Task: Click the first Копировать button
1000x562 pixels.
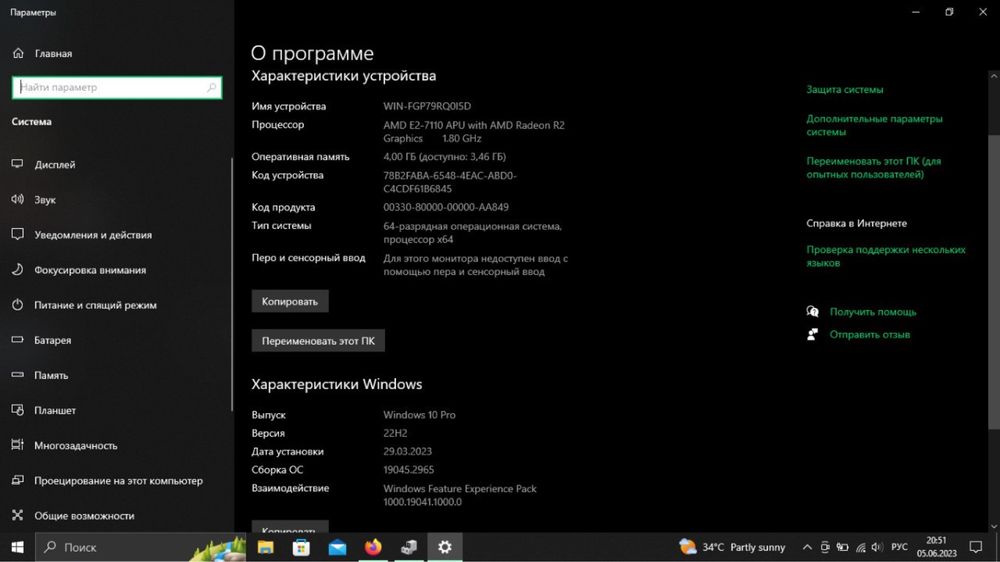Action: point(290,301)
